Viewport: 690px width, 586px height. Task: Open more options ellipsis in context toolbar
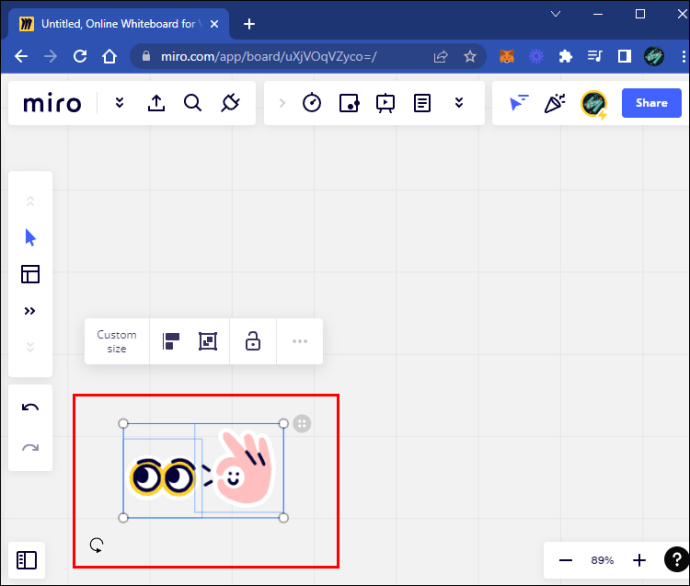300,342
